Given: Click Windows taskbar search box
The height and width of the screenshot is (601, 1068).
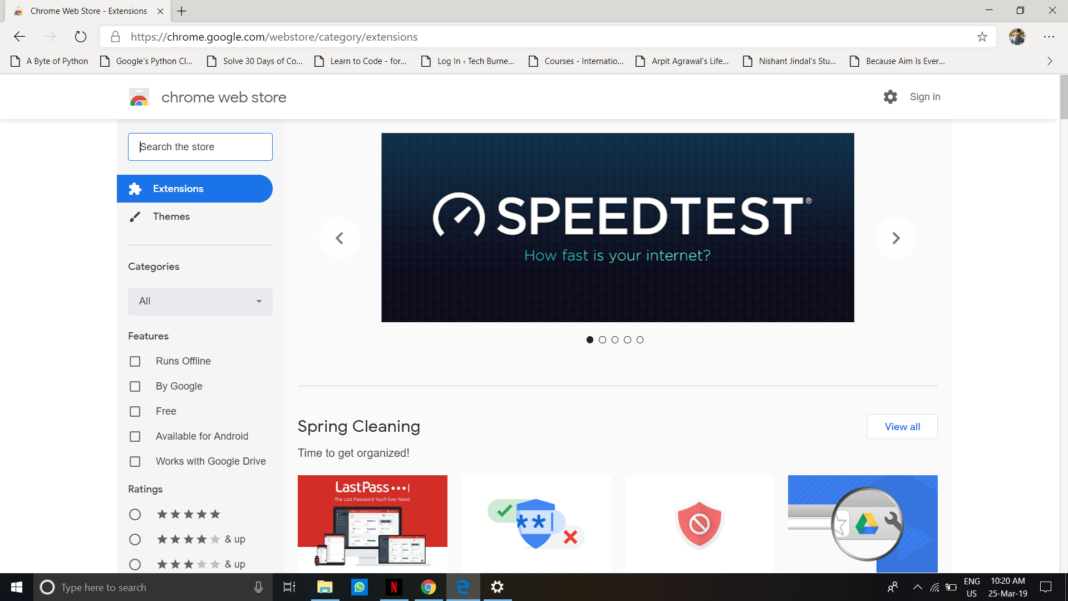Looking at the screenshot, I should coord(153,587).
